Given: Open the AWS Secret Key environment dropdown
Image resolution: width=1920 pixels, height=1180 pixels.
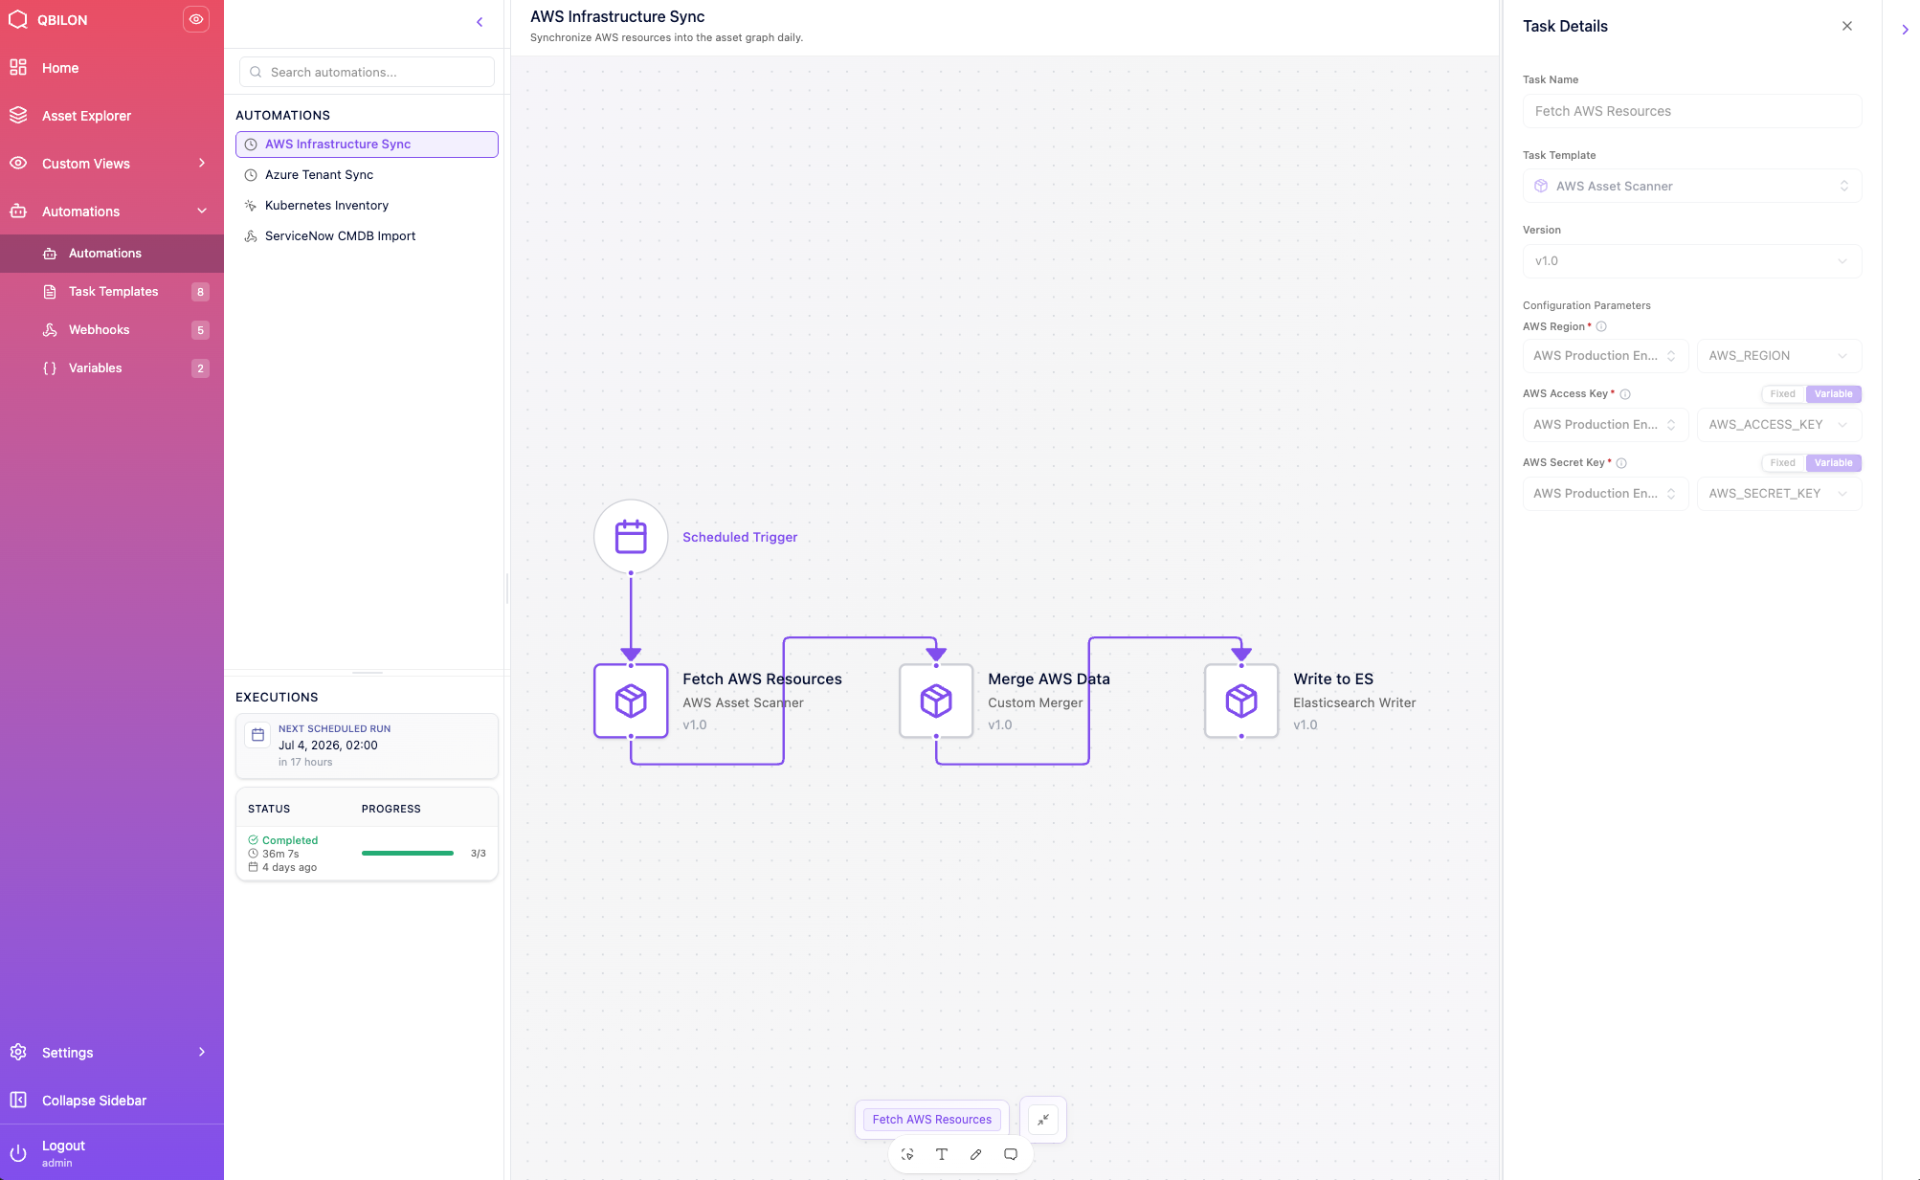Looking at the screenshot, I should 1605,494.
